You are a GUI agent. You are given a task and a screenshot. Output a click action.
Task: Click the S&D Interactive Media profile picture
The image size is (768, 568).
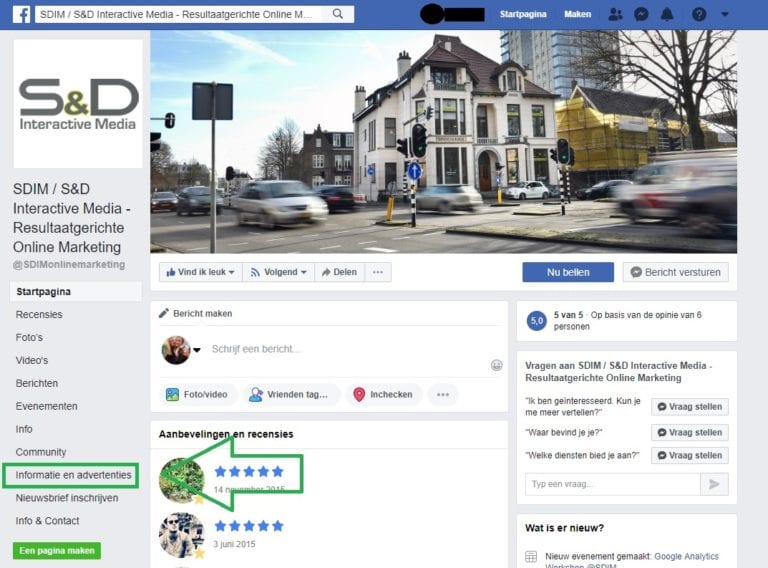(x=78, y=104)
